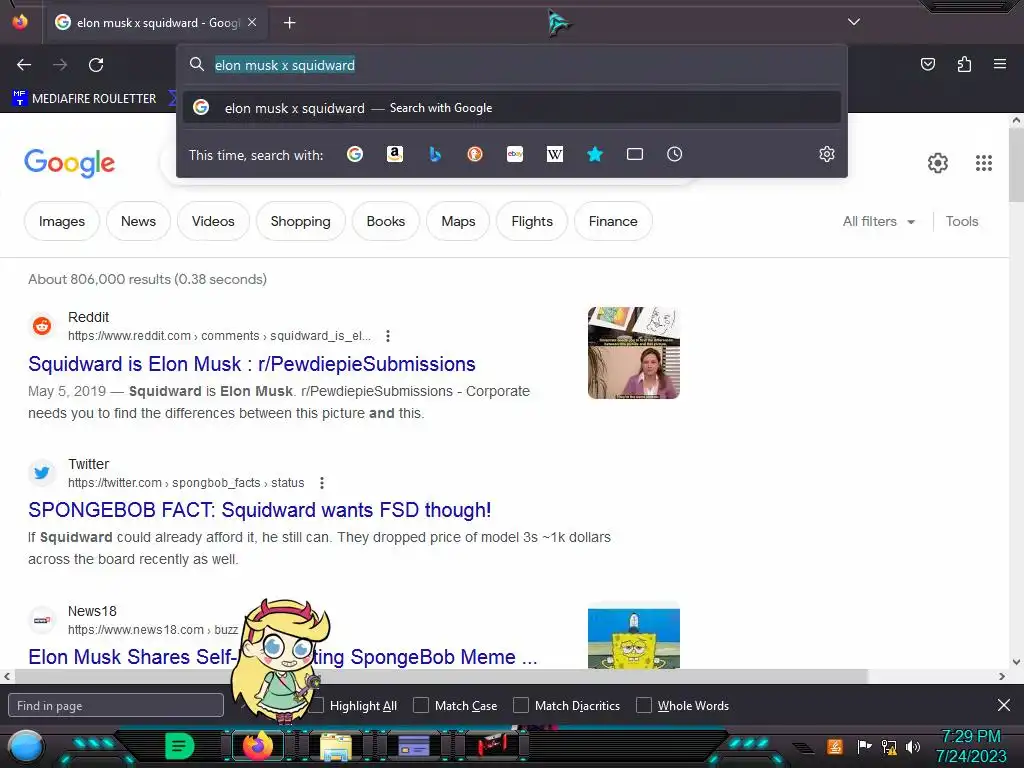
Task: Expand the All filters dropdown
Action: 878,221
